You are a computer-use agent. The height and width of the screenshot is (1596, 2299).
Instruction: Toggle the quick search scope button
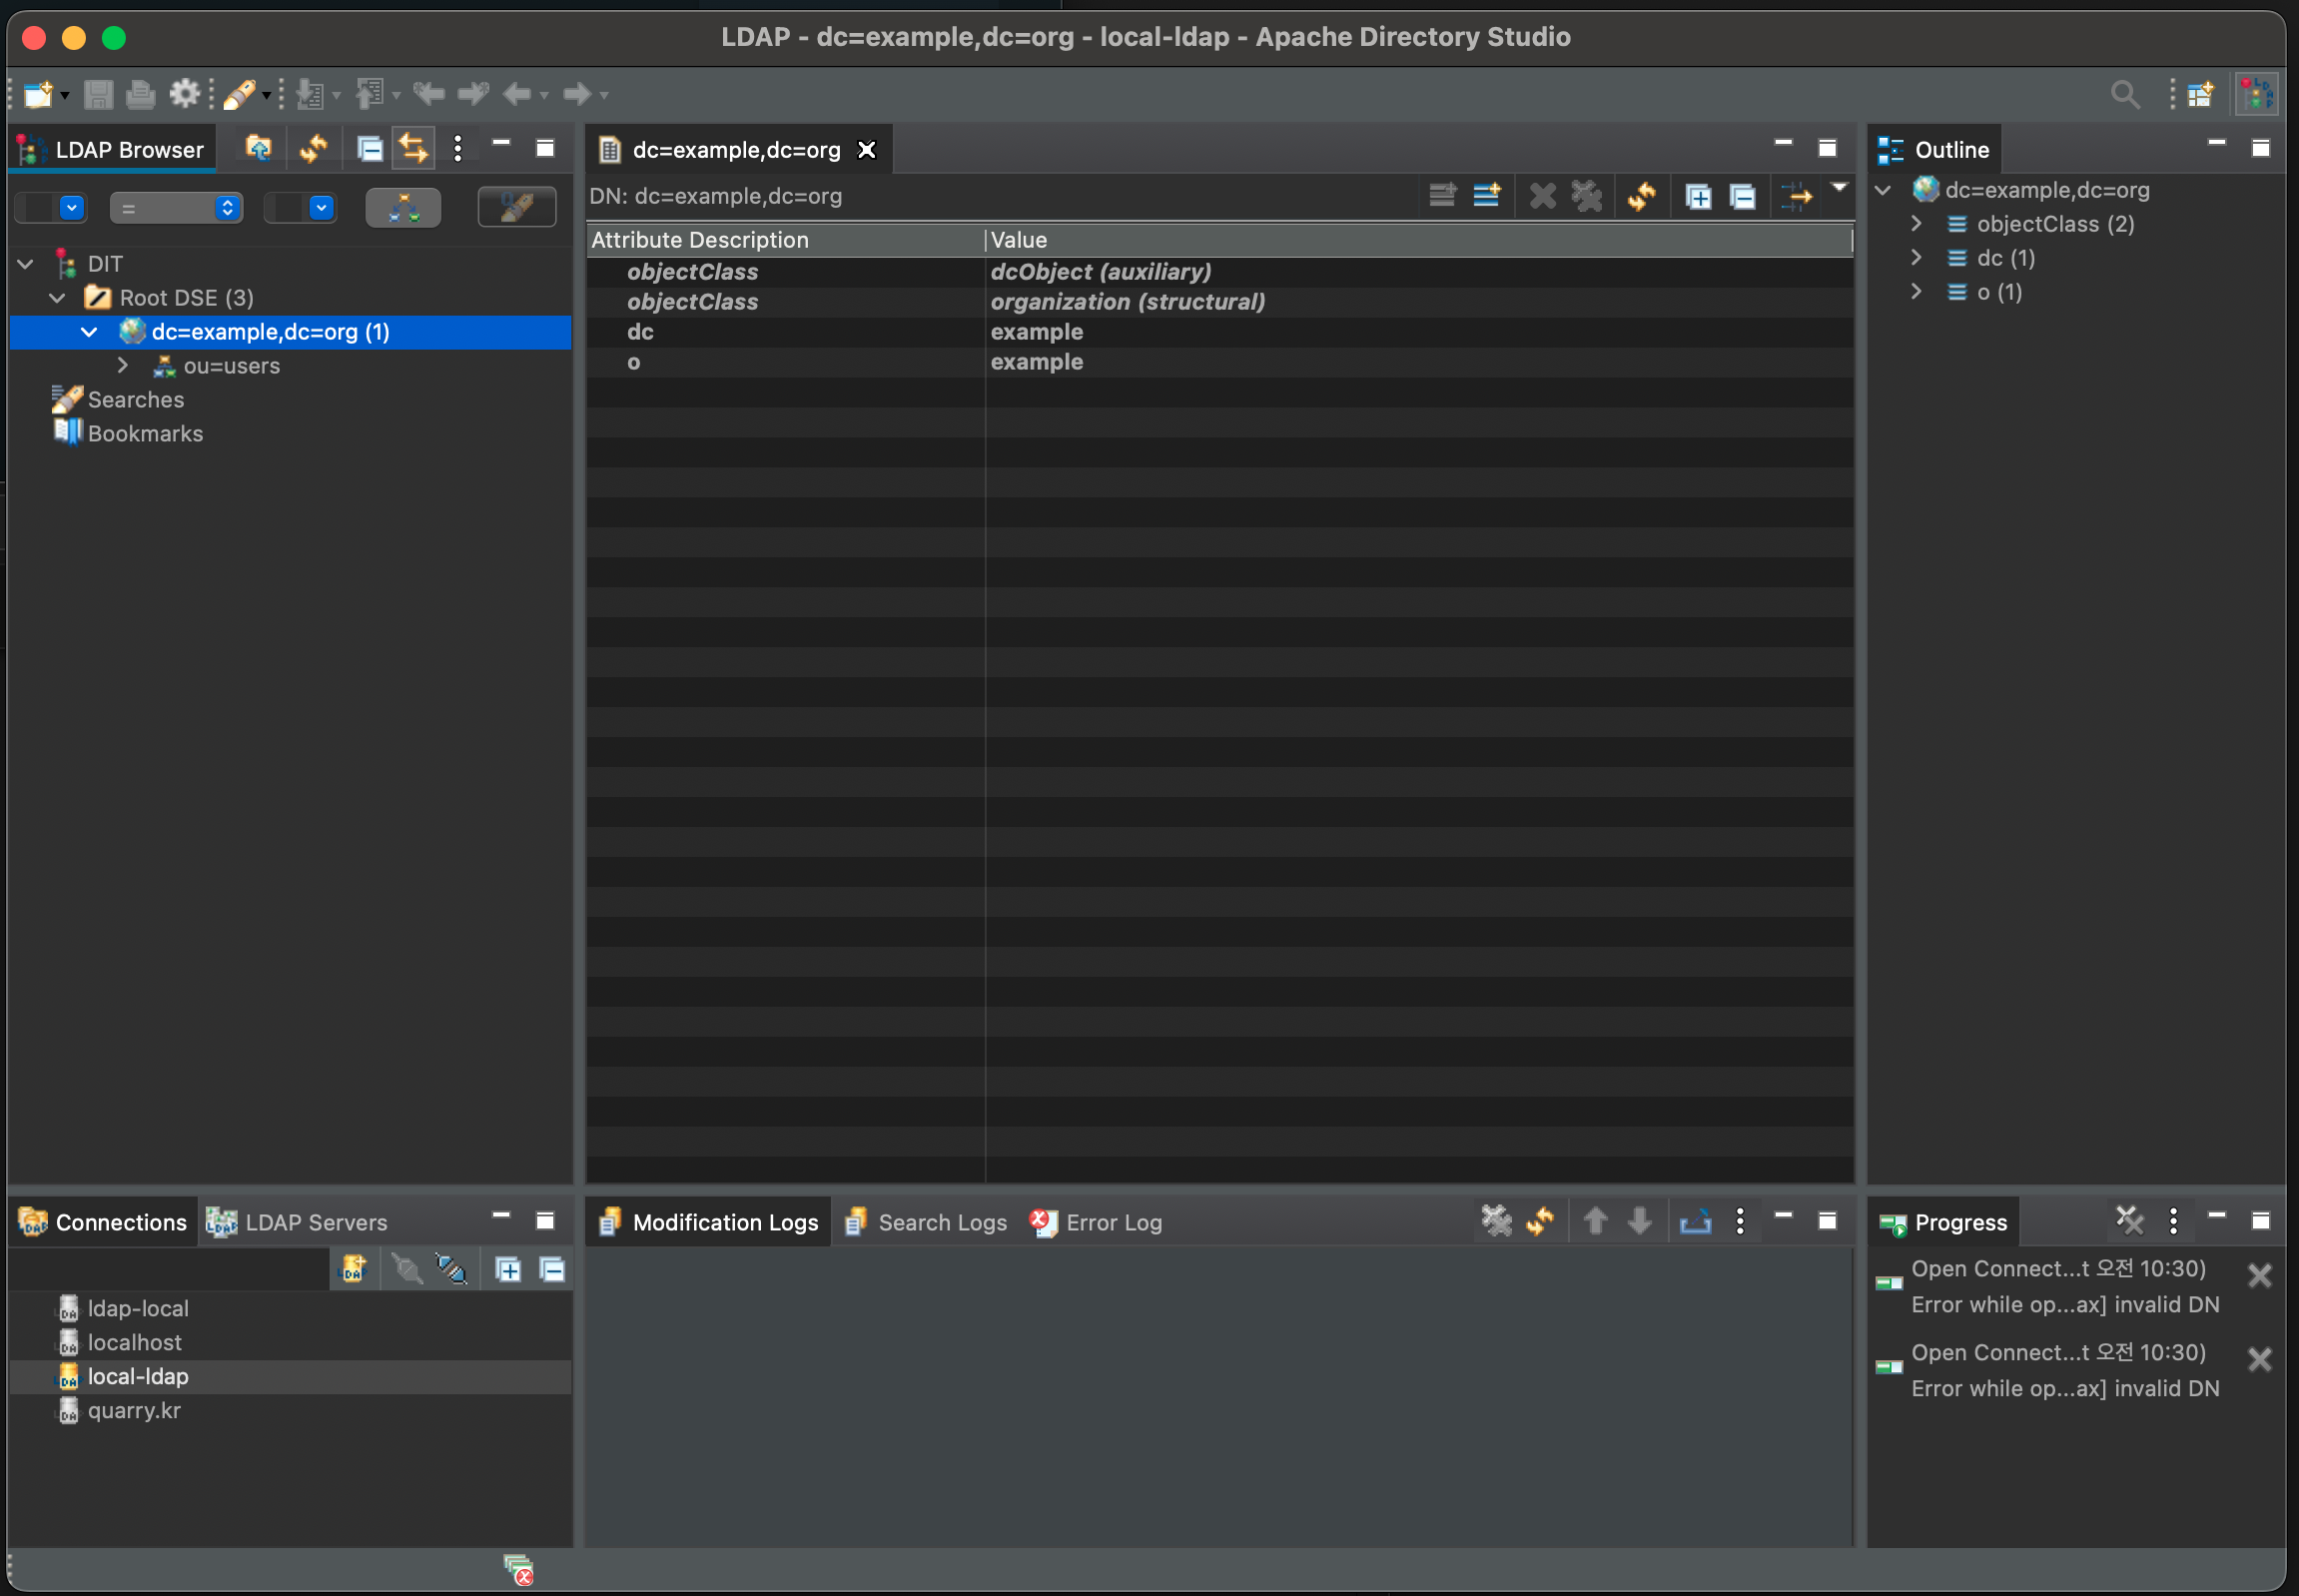(403, 208)
